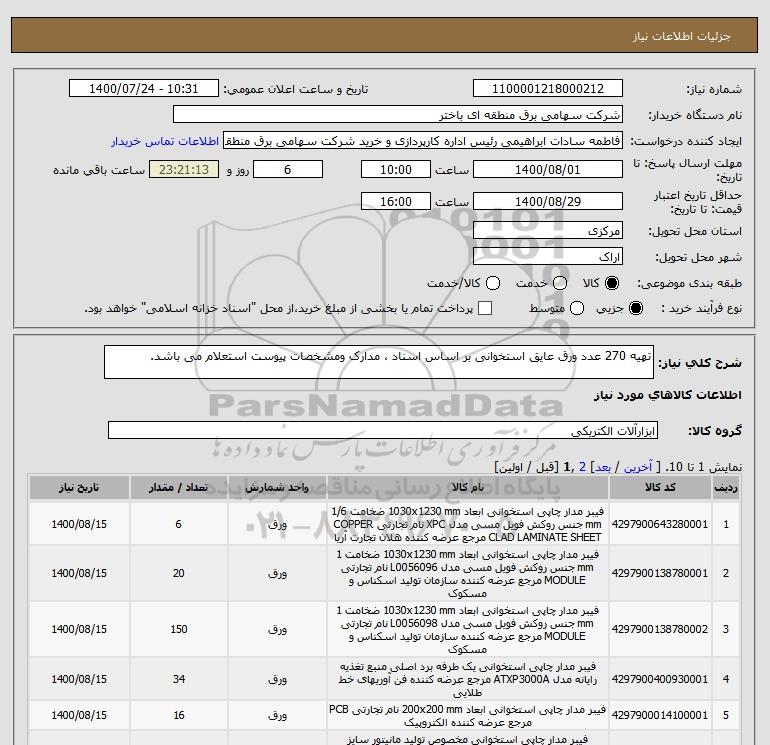Click item code 4297900138780001
770x745 pixels.
click(660, 573)
